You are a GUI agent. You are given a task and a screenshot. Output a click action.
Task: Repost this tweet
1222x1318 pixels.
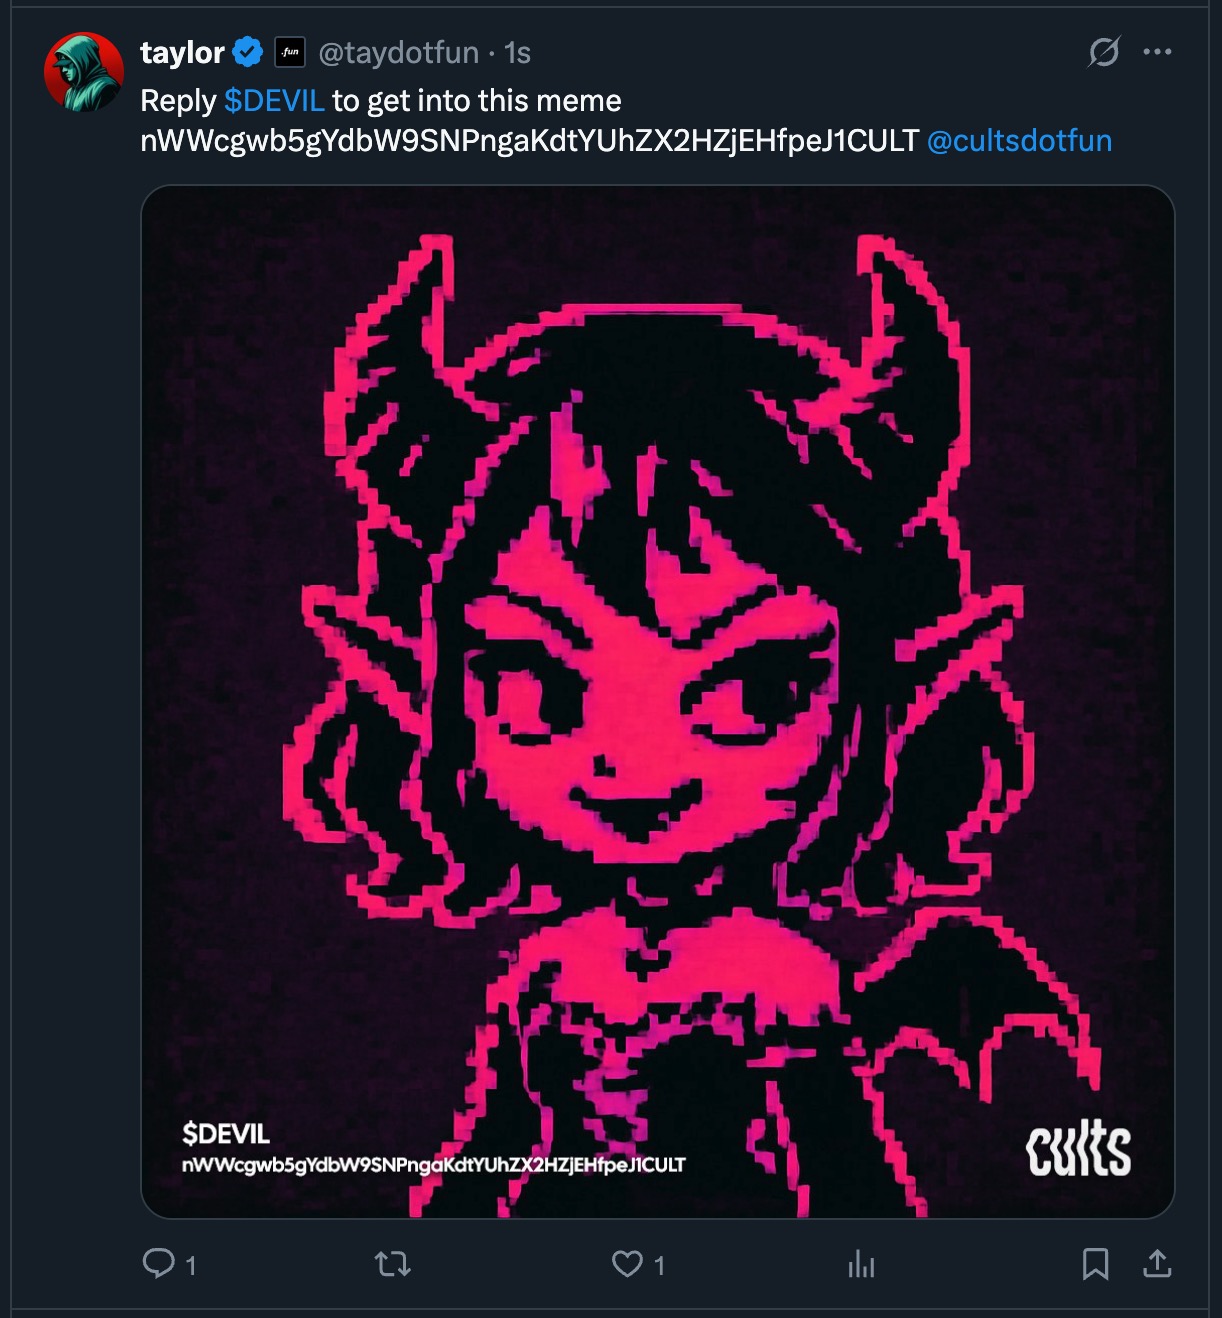coord(393,1265)
